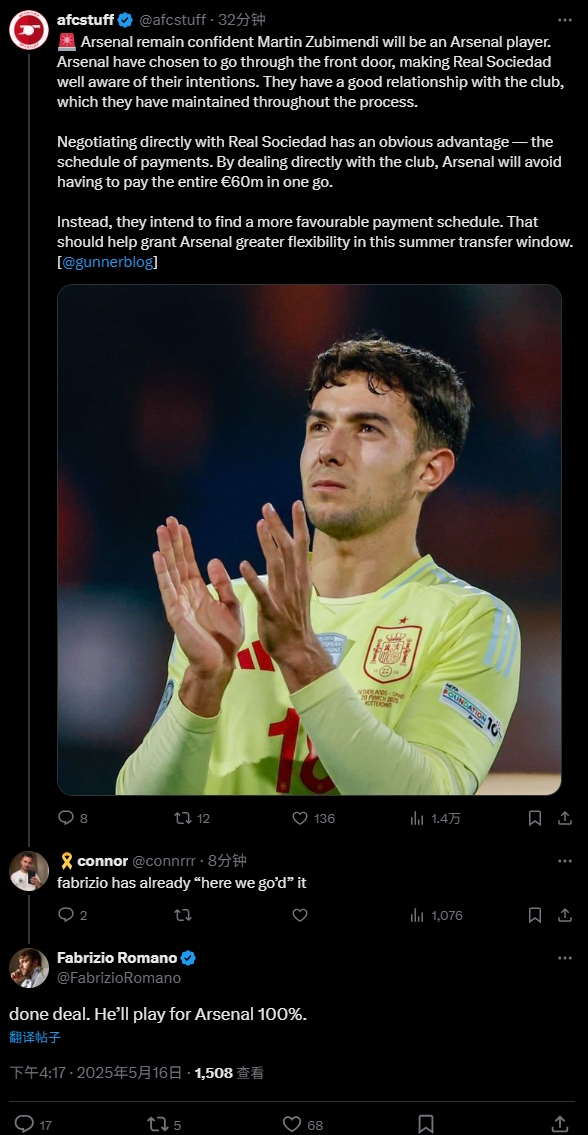Open afcstuff profile avatar
Viewport: 588px width, 1135px height.
click(x=29, y=30)
